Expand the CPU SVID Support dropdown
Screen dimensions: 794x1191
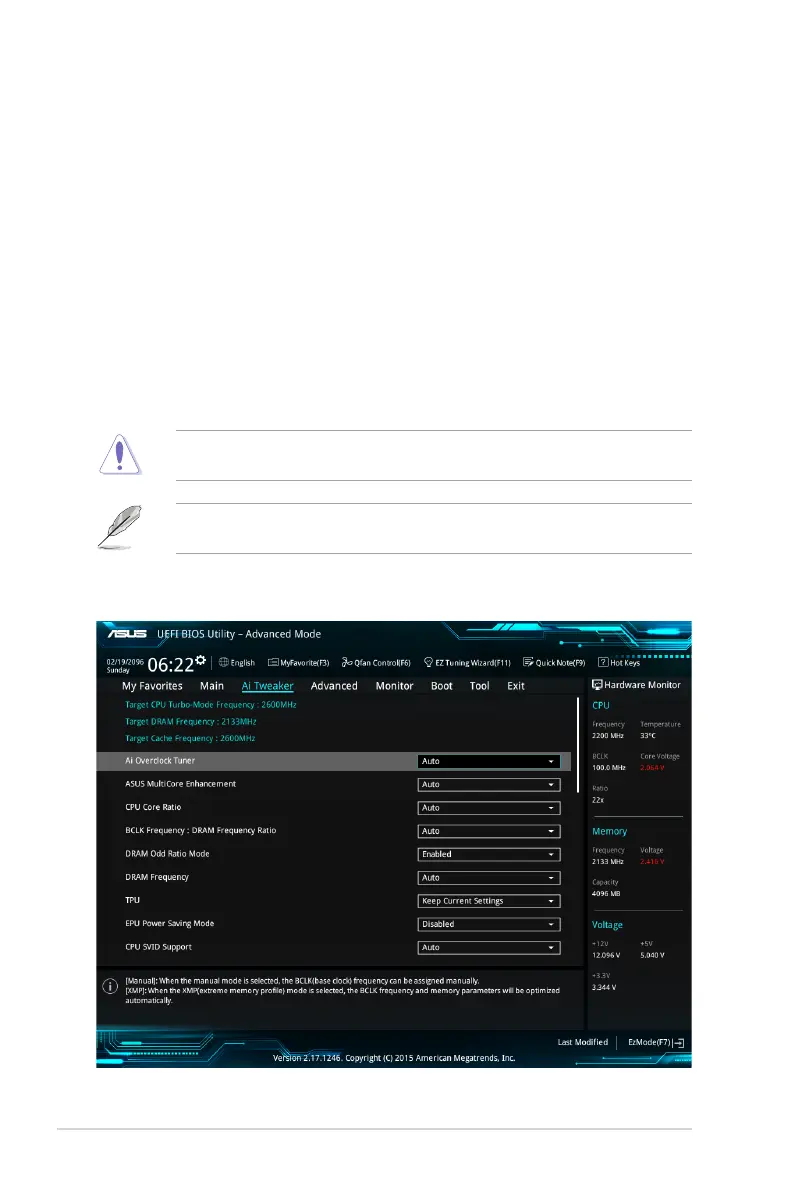pos(489,948)
